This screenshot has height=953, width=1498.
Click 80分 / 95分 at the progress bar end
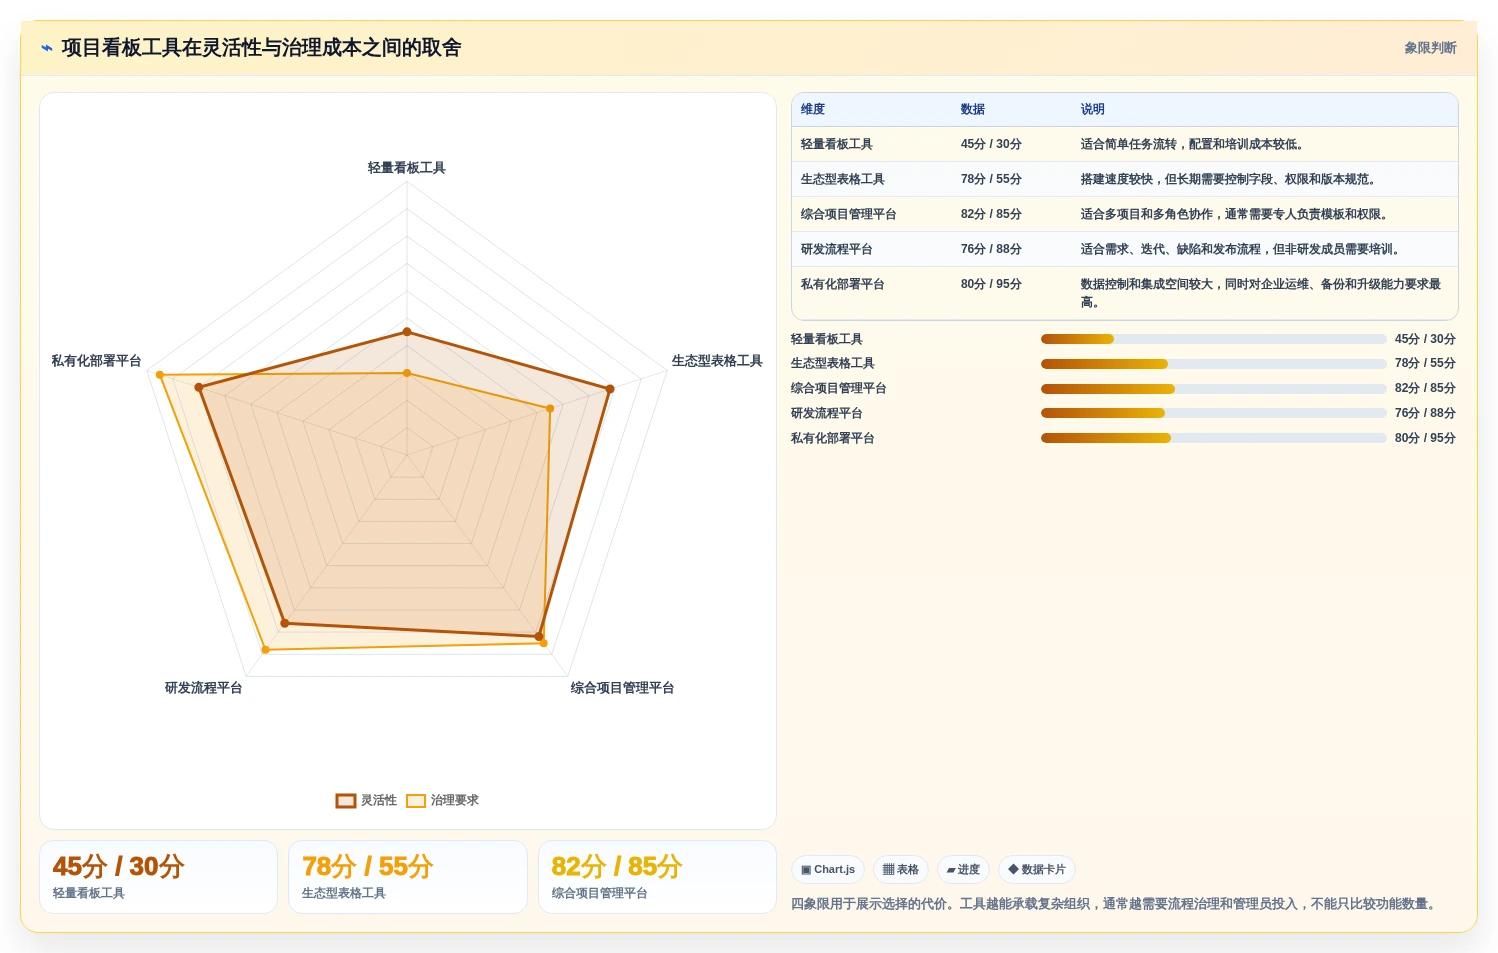coord(1425,438)
